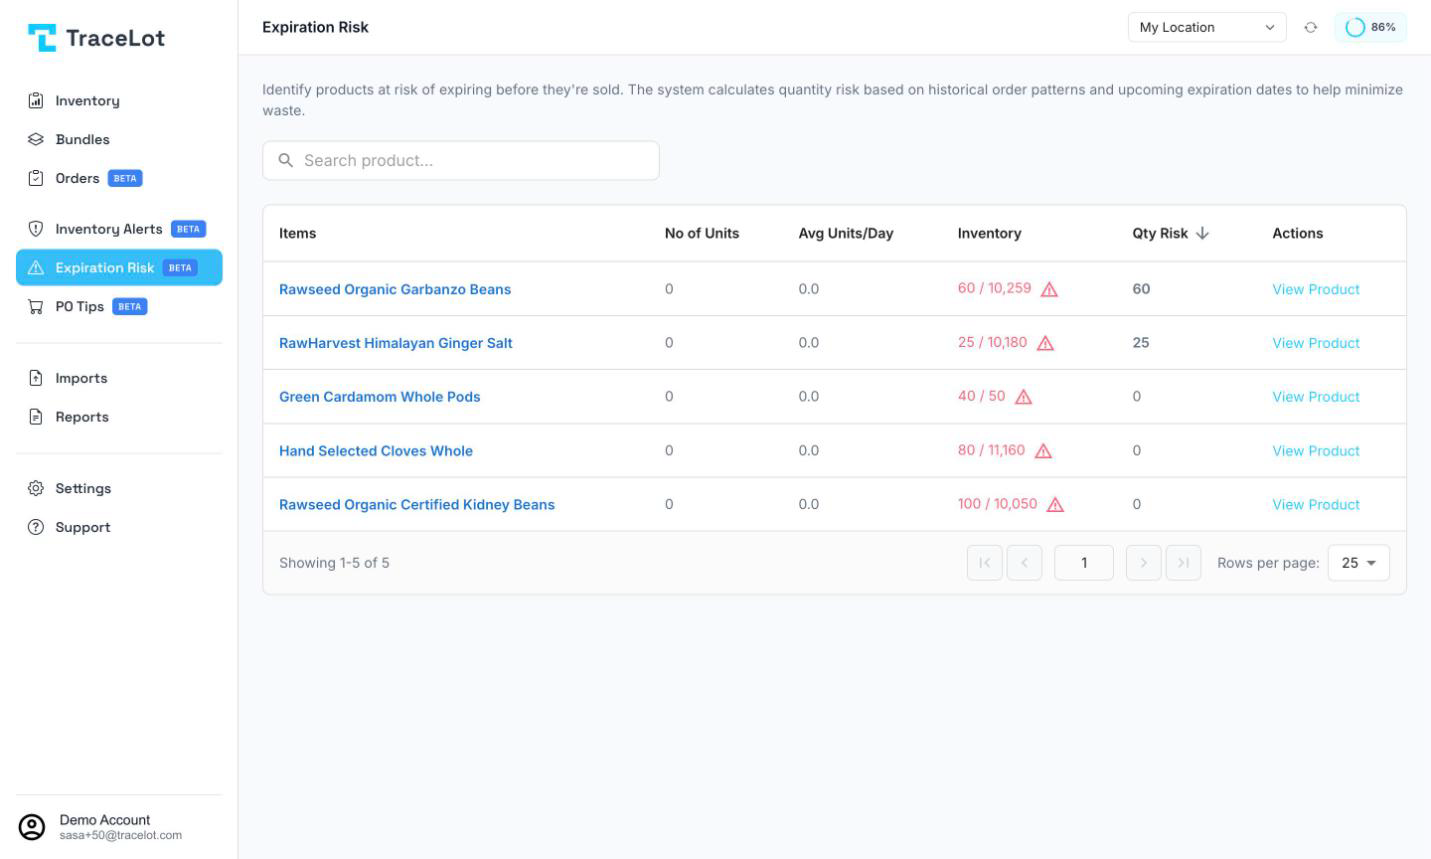Click the Inventory Alerts shield icon
The width and height of the screenshot is (1431, 859).
tap(36, 229)
